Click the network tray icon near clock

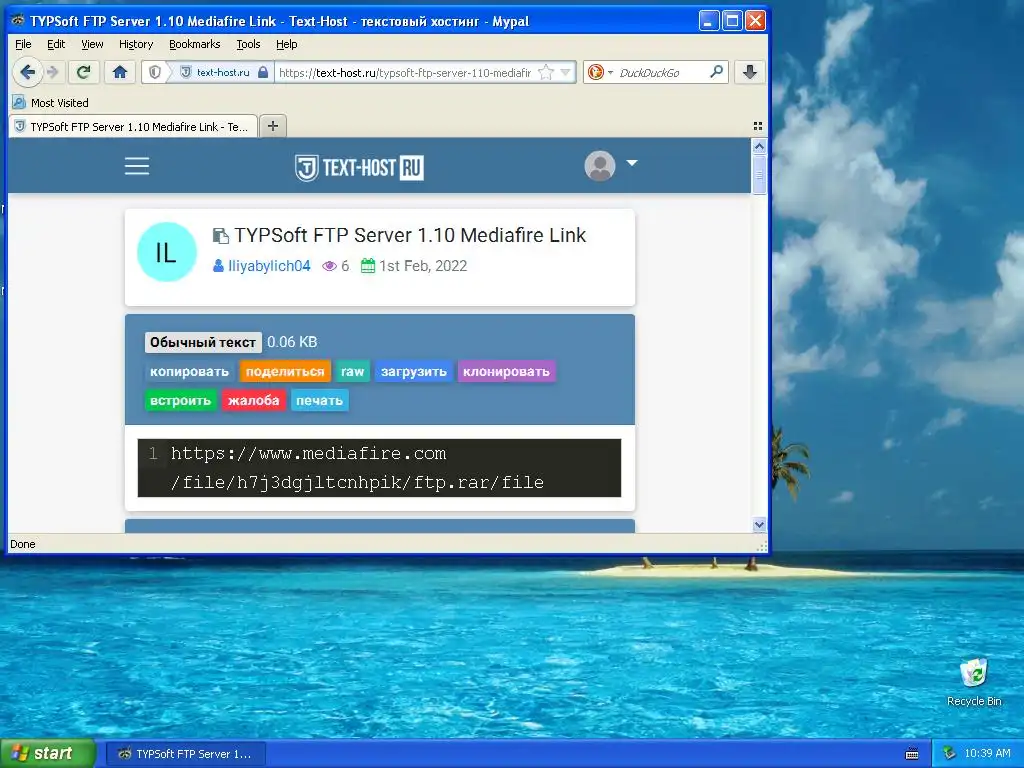pyautogui.click(x=949, y=754)
